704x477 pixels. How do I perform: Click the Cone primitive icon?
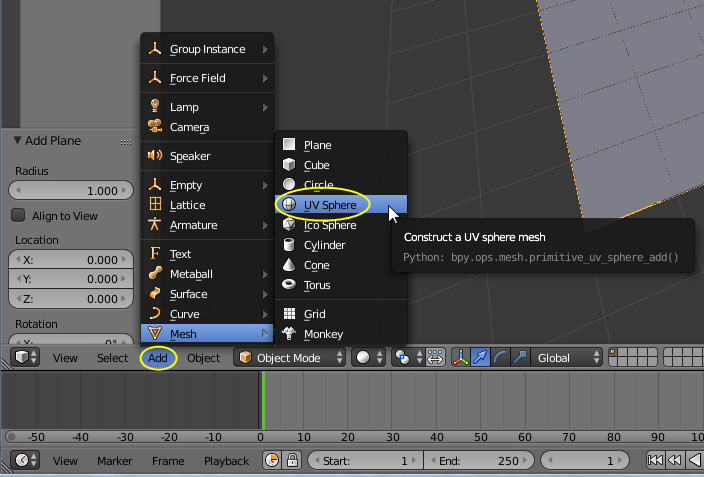click(x=289, y=265)
